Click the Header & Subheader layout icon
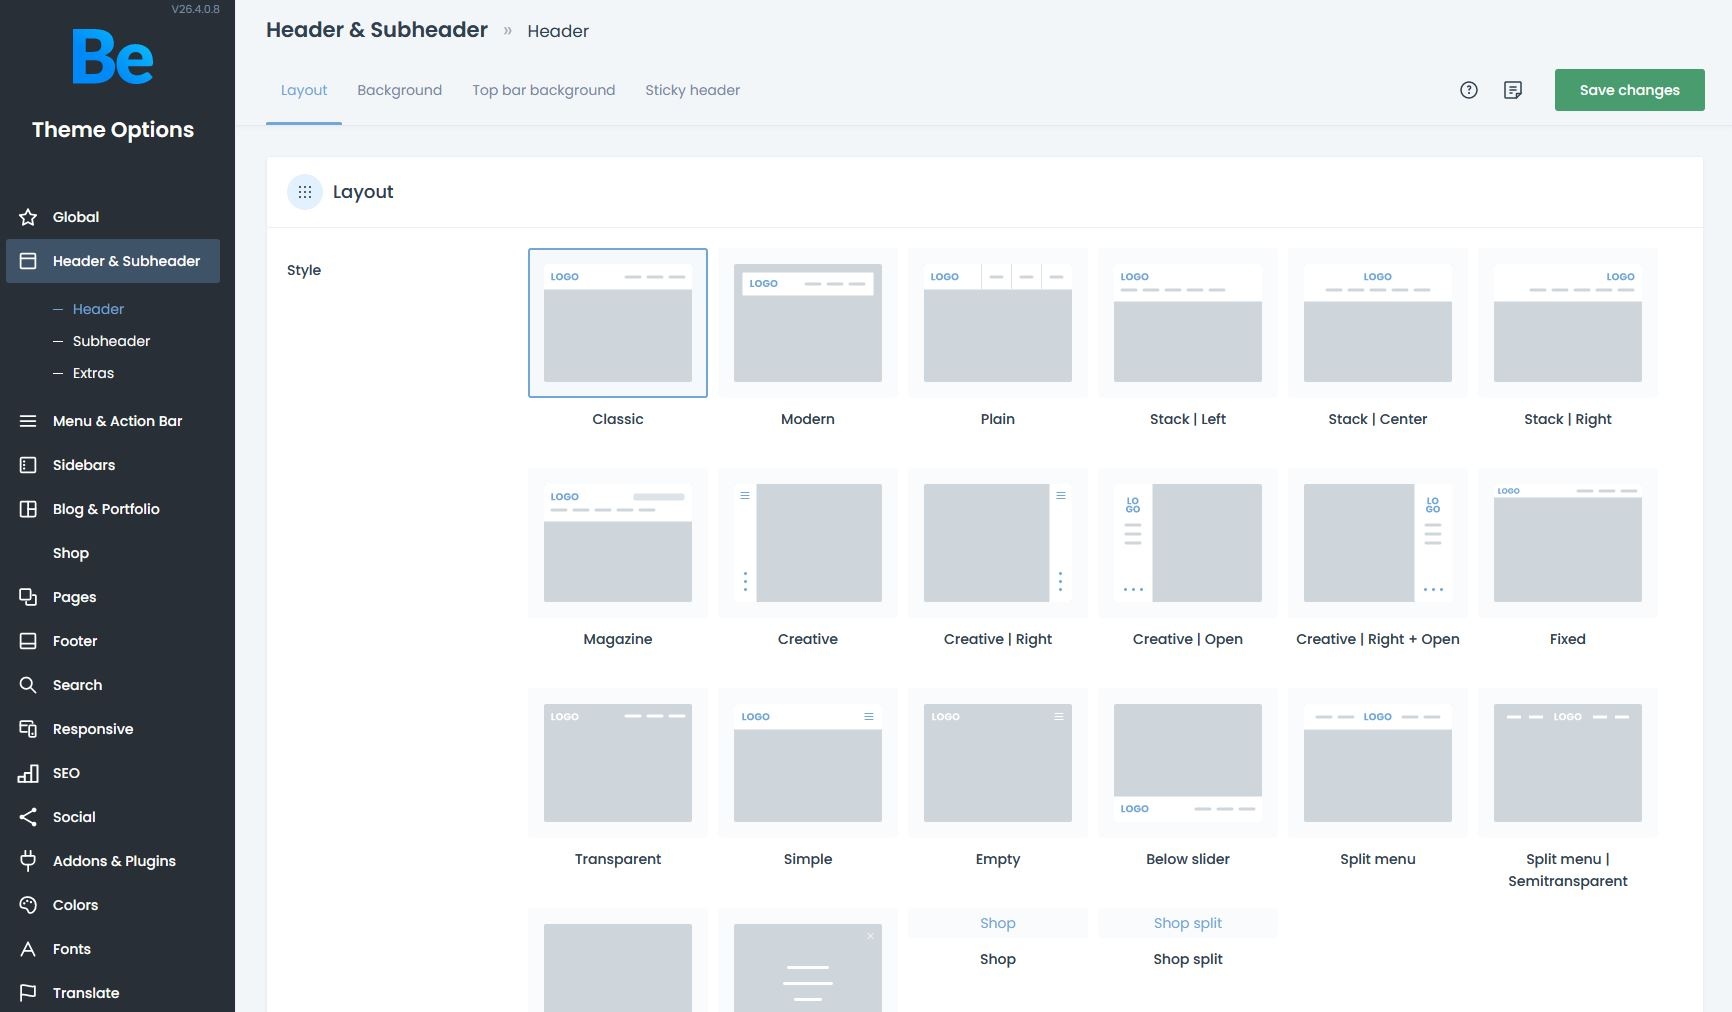Image resolution: width=1732 pixels, height=1012 pixels. point(28,261)
